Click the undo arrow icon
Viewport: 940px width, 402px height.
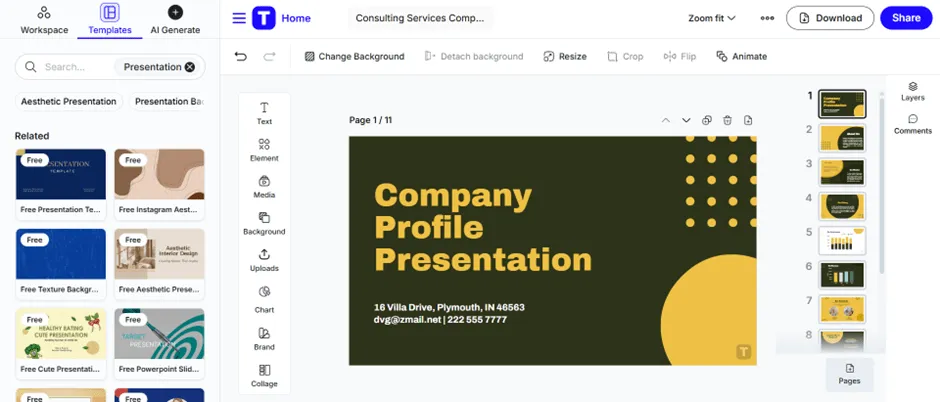(240, 56)
